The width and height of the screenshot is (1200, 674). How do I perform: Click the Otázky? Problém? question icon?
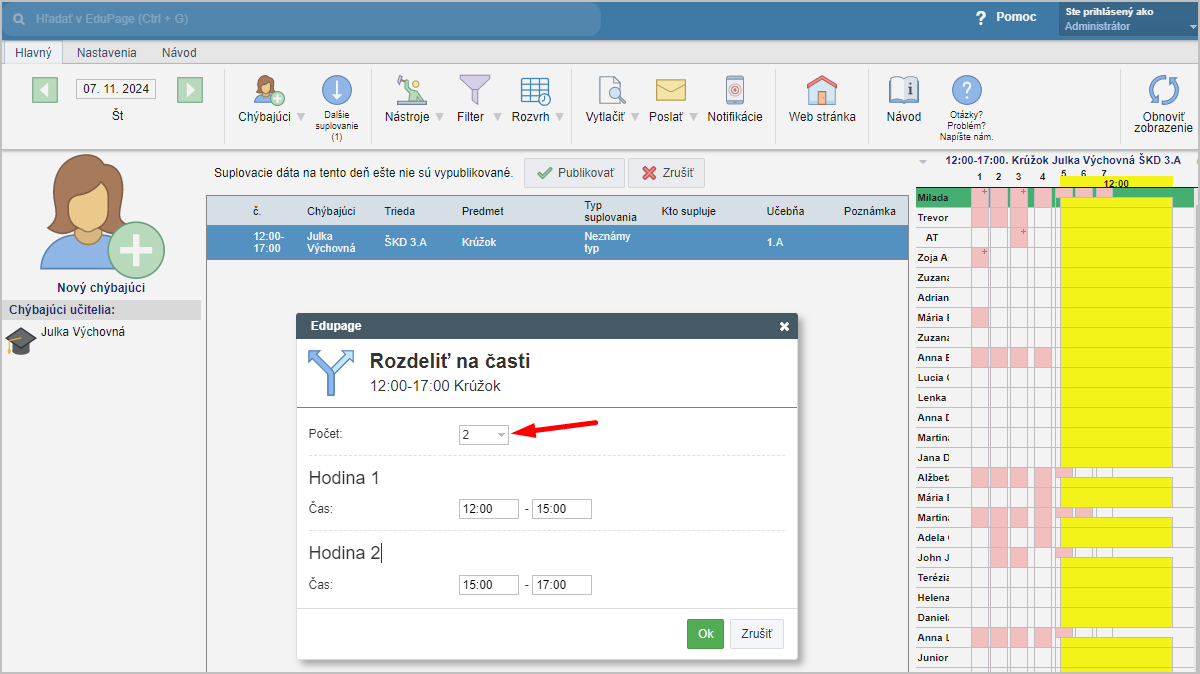pos(966,91)
